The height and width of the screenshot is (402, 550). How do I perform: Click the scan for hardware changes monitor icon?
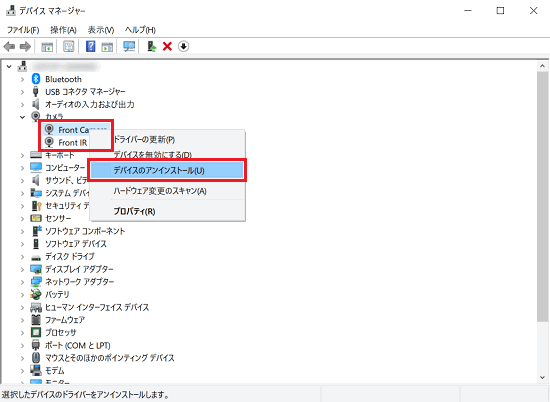tap(129, 46)
